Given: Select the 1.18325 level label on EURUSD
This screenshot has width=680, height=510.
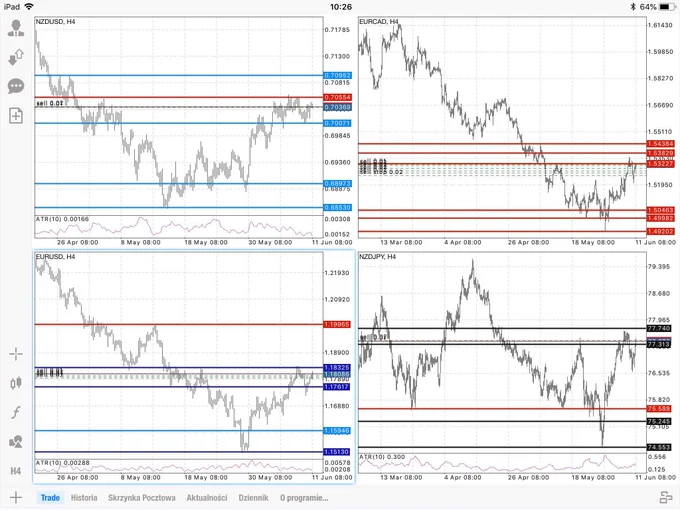Looking at the screenshot, I should pos(337,367).
